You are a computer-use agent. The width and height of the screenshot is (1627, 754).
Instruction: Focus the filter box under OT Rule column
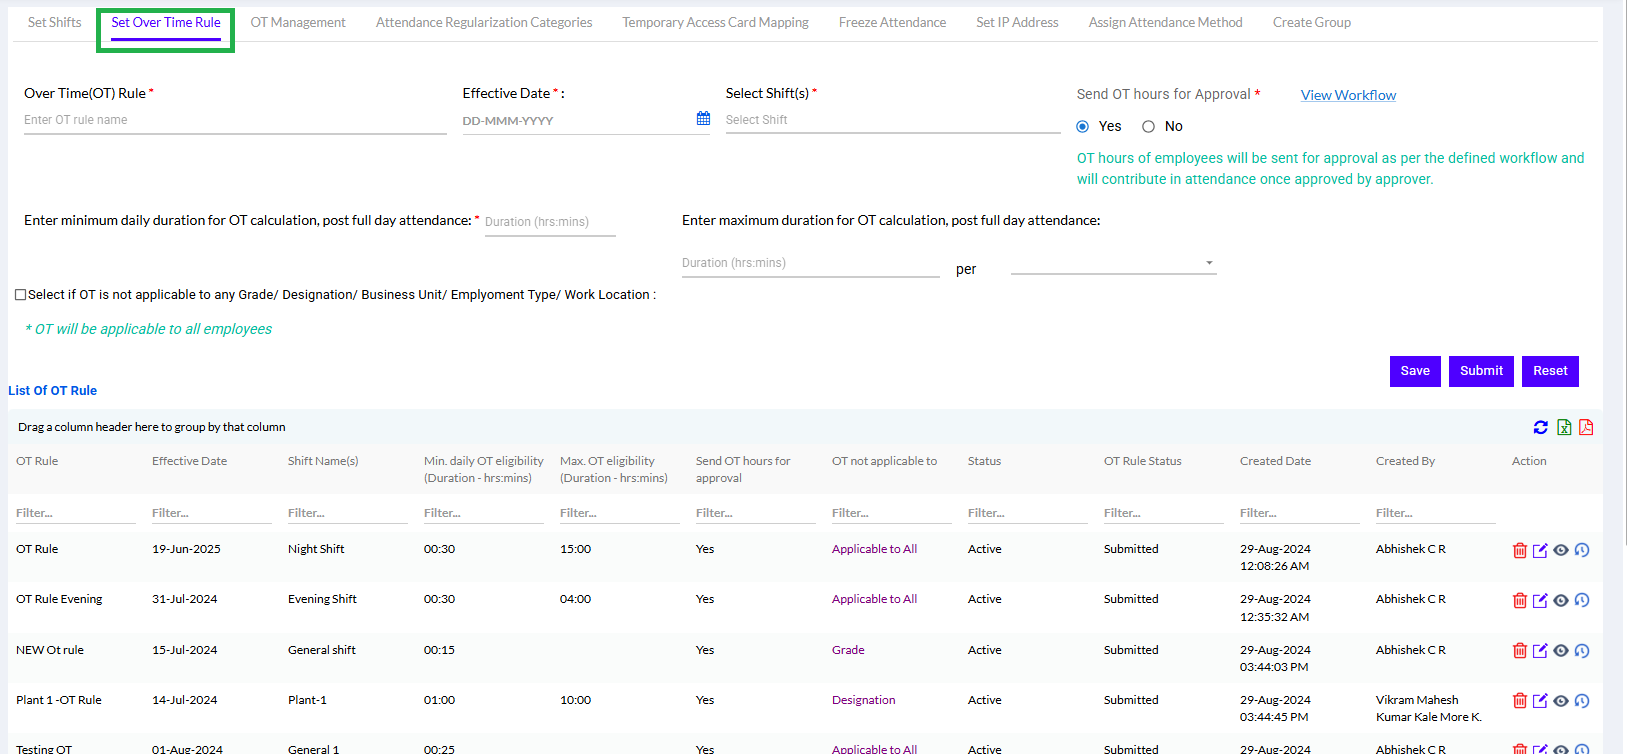tap(76, 513)
